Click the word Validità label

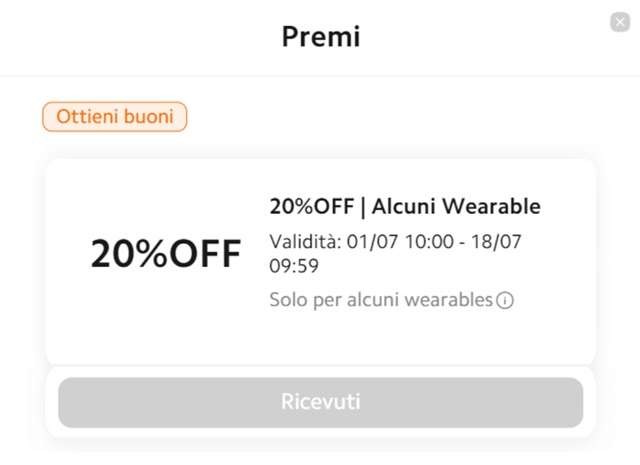tap(305, 242)
